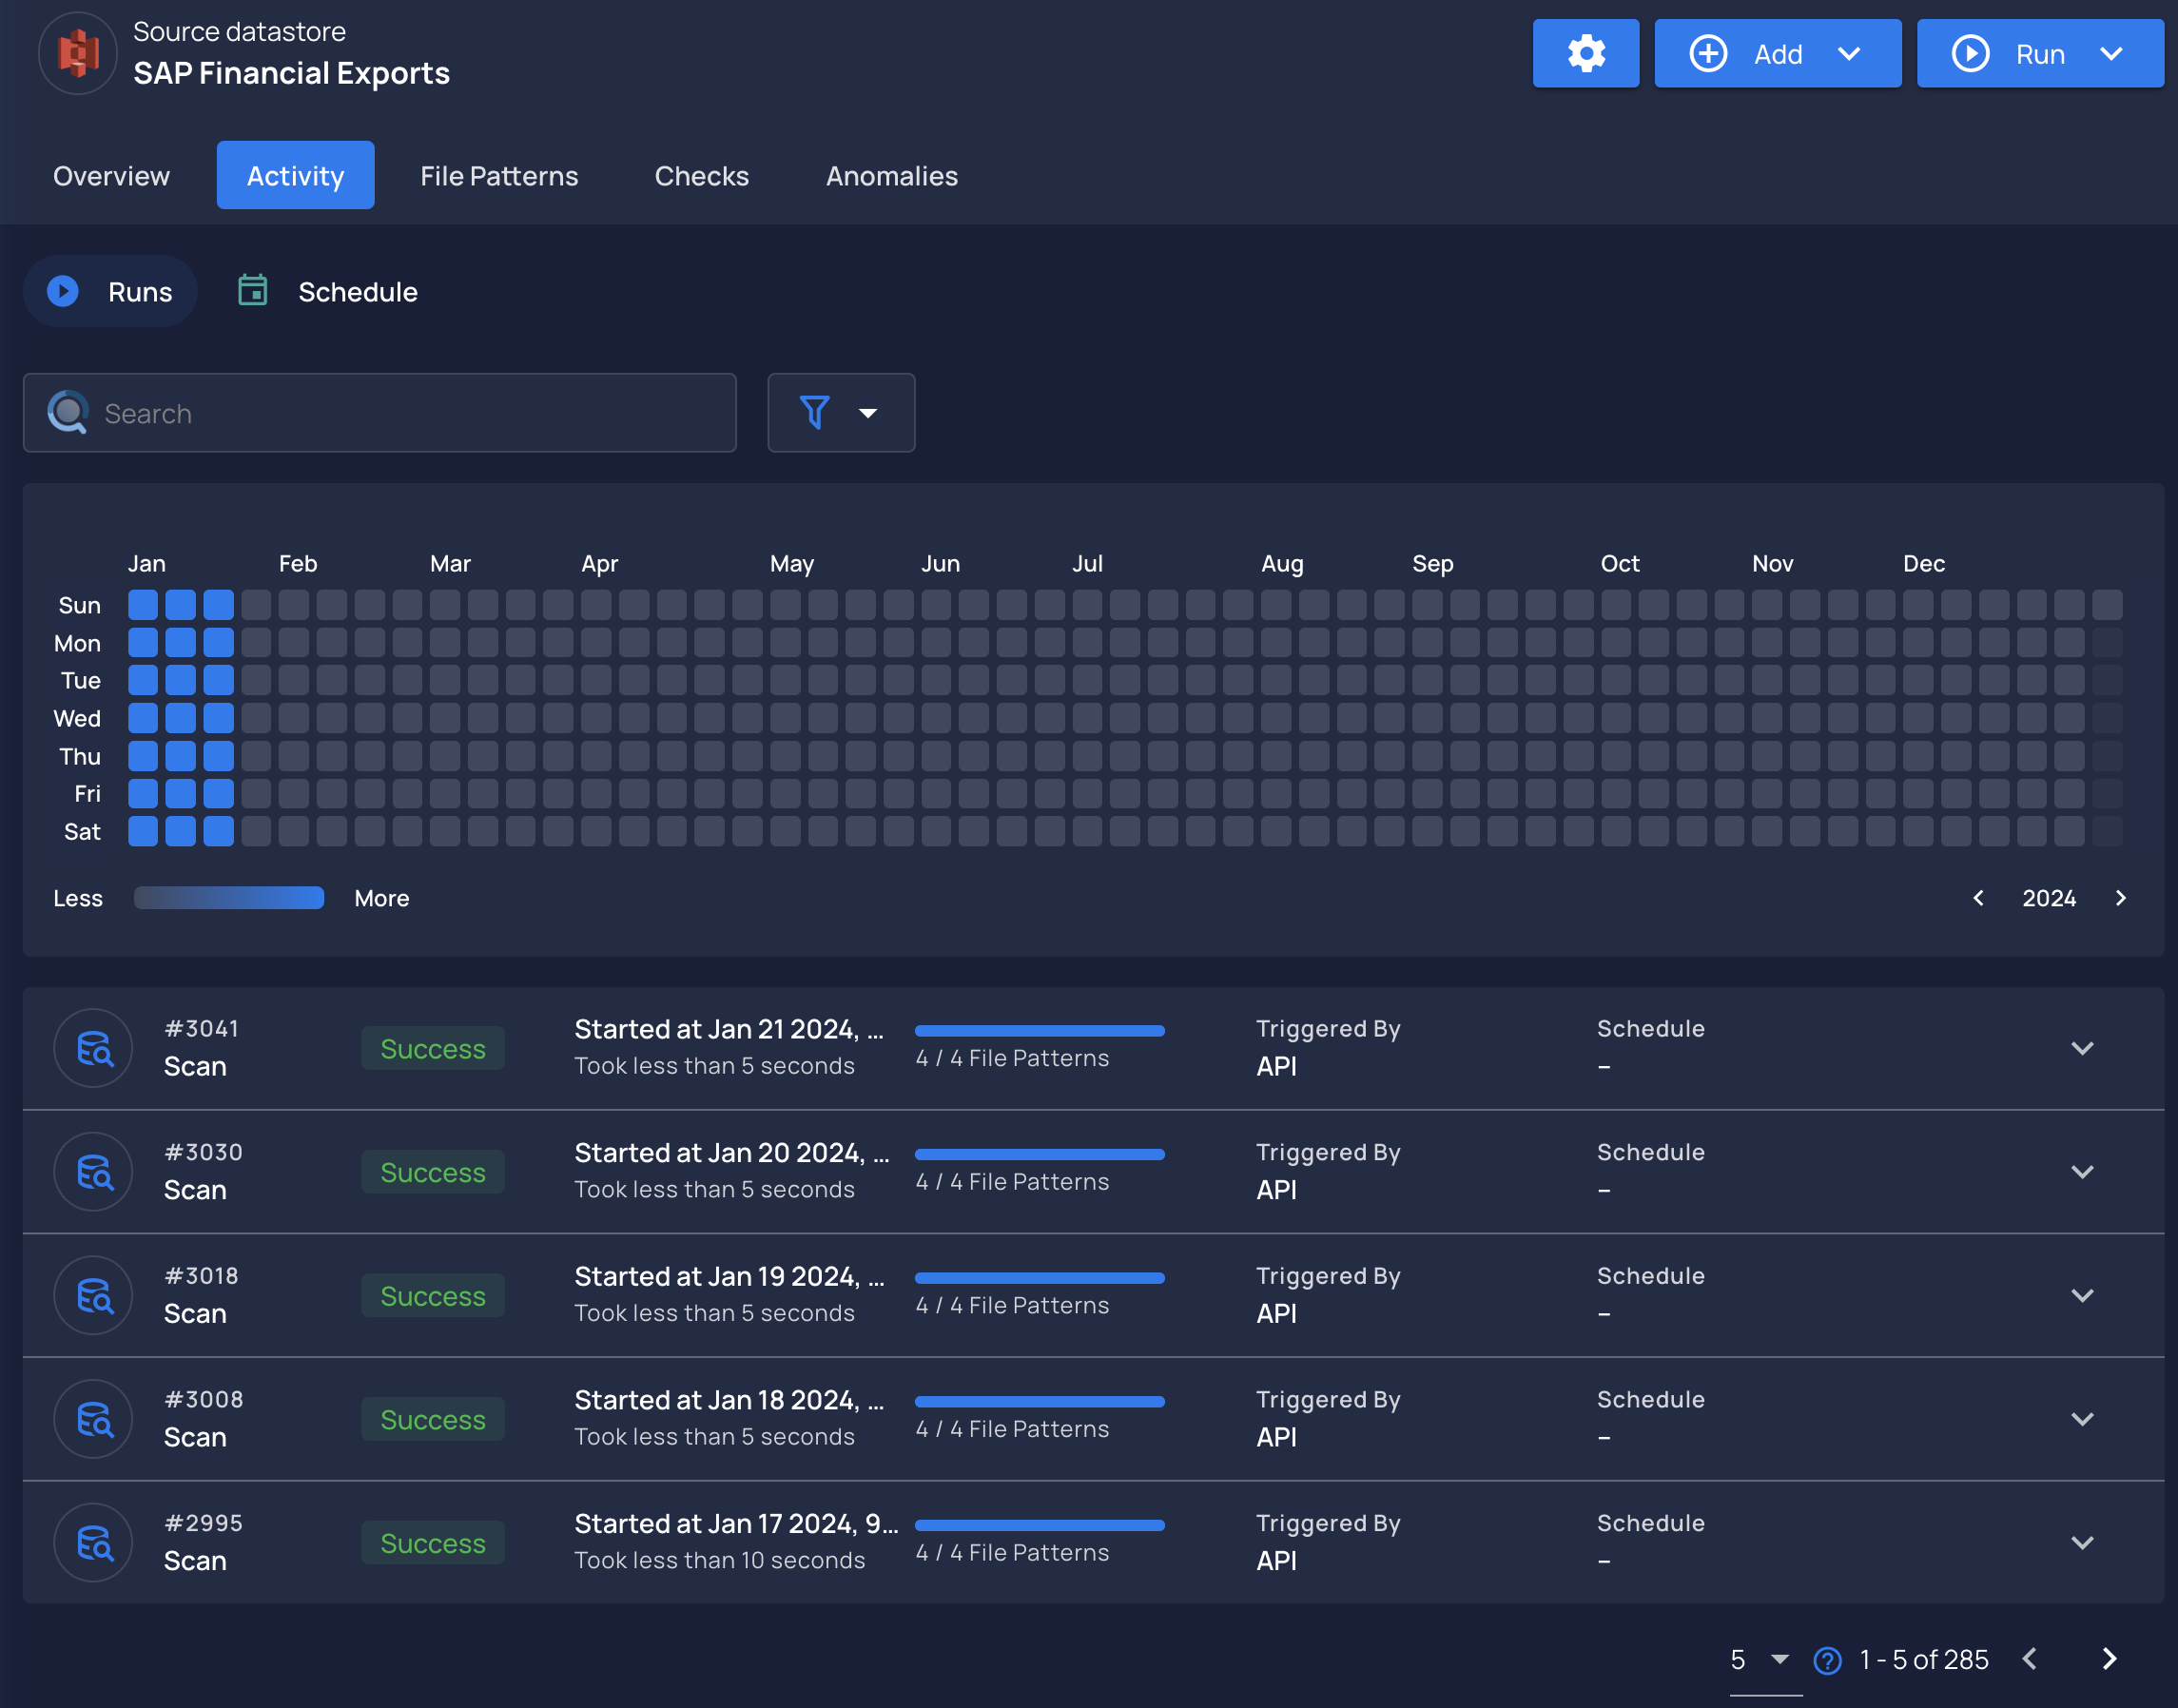The height and width of the screenshot is (1708, 2178).
Task: Go to next year after 2024
Action: tap(2120, 898)
